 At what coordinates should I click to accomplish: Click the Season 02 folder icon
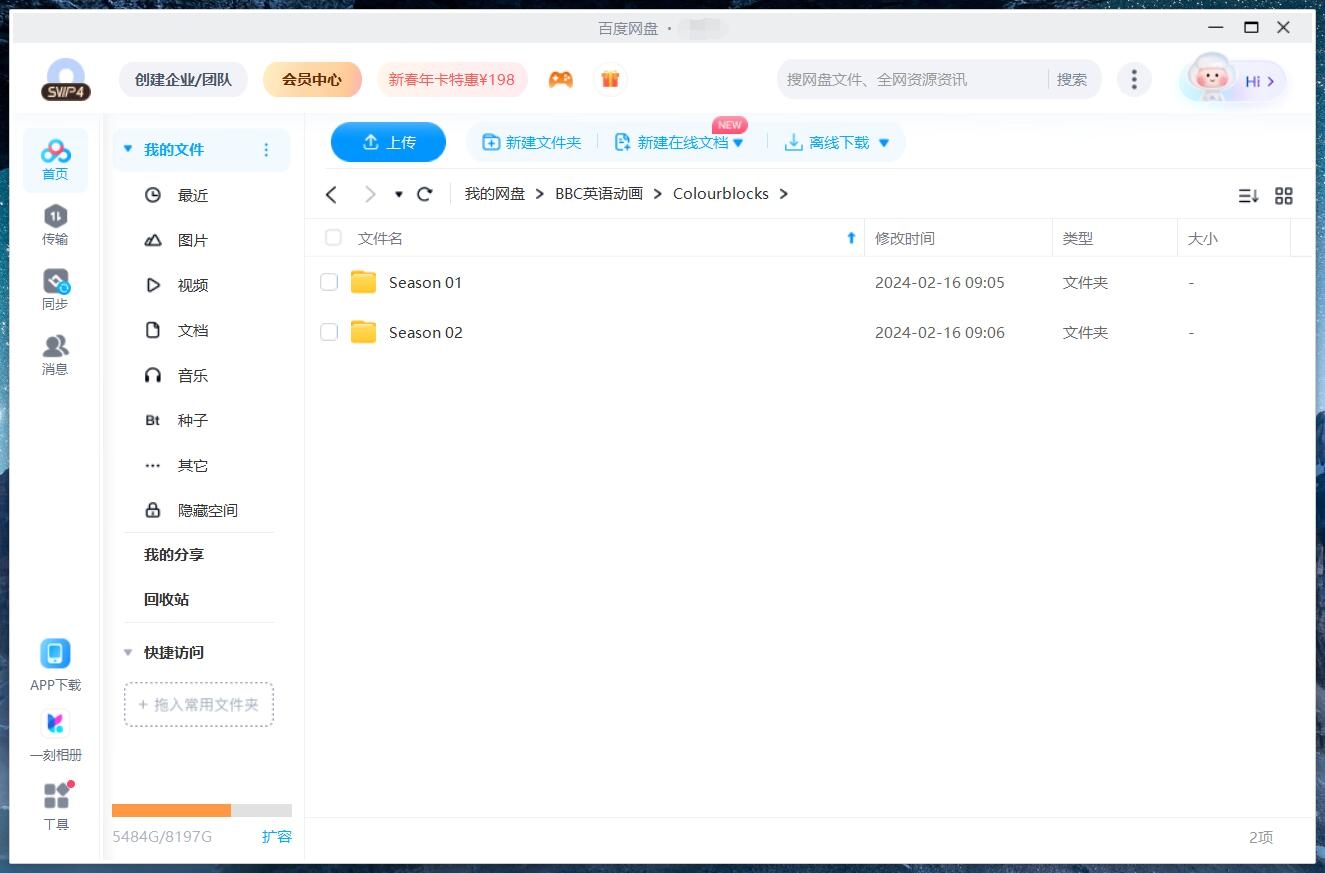[x=363, y=332]
